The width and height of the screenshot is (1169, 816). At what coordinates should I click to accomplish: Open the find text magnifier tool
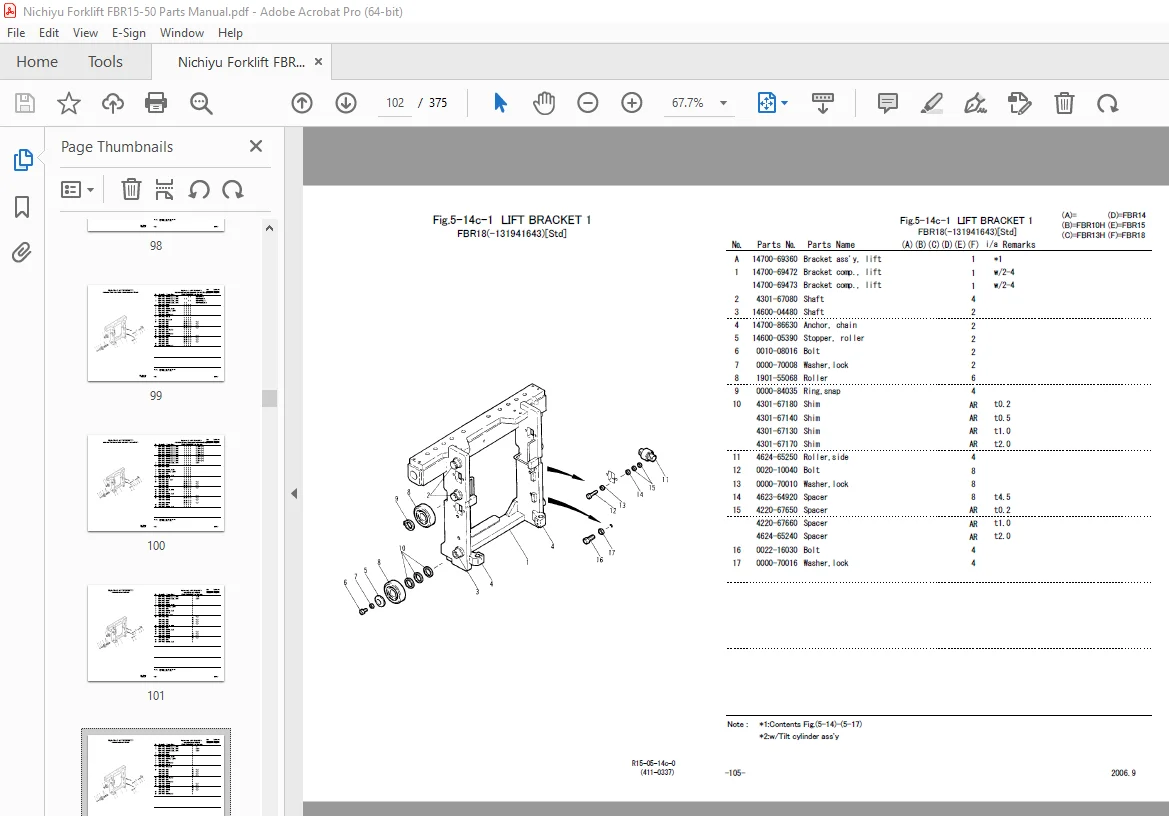(x=201, y=103)
